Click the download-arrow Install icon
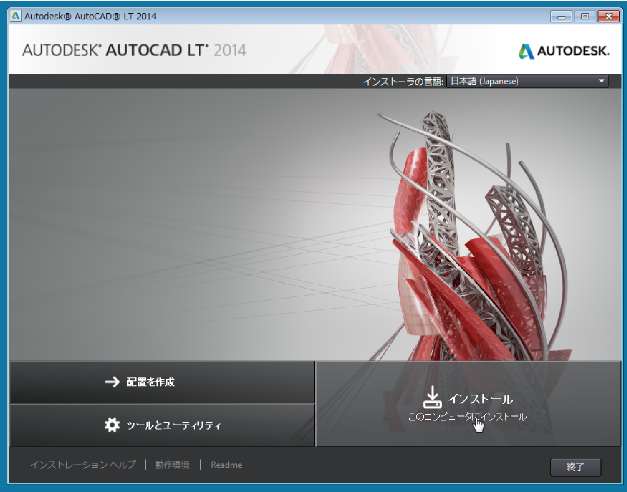The width and height of the screenshot is (627, 492). pyautogui.click(x=432, y=397)
